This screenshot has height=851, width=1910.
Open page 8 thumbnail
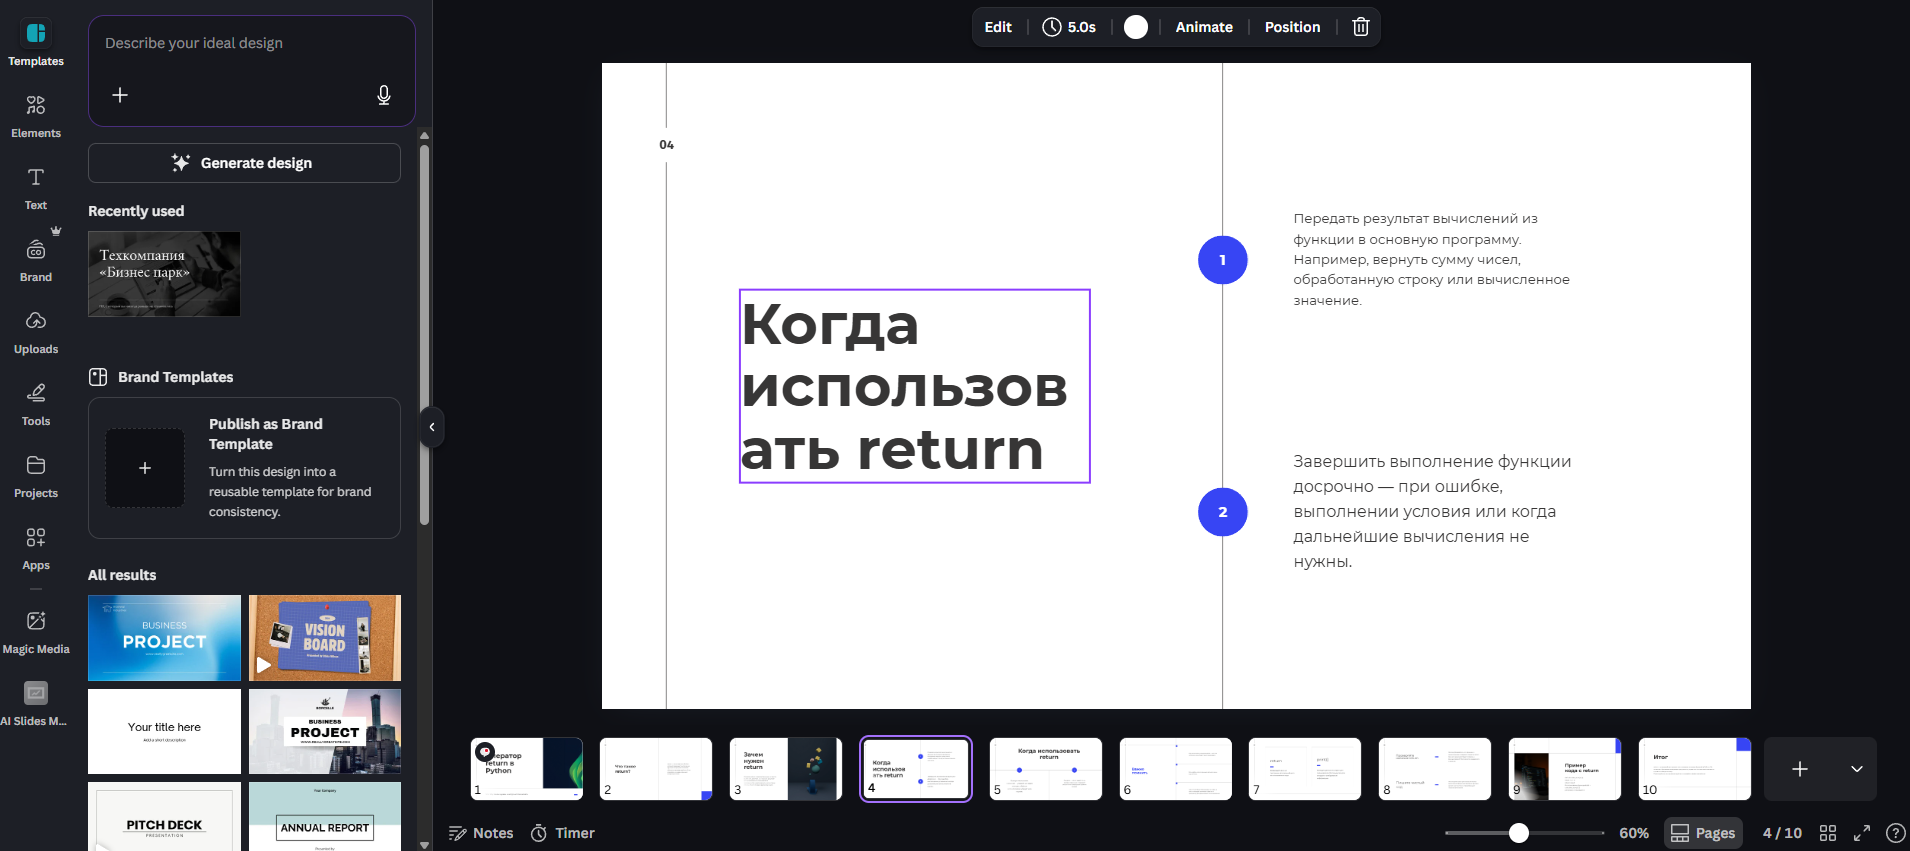tap(1435, 769)
